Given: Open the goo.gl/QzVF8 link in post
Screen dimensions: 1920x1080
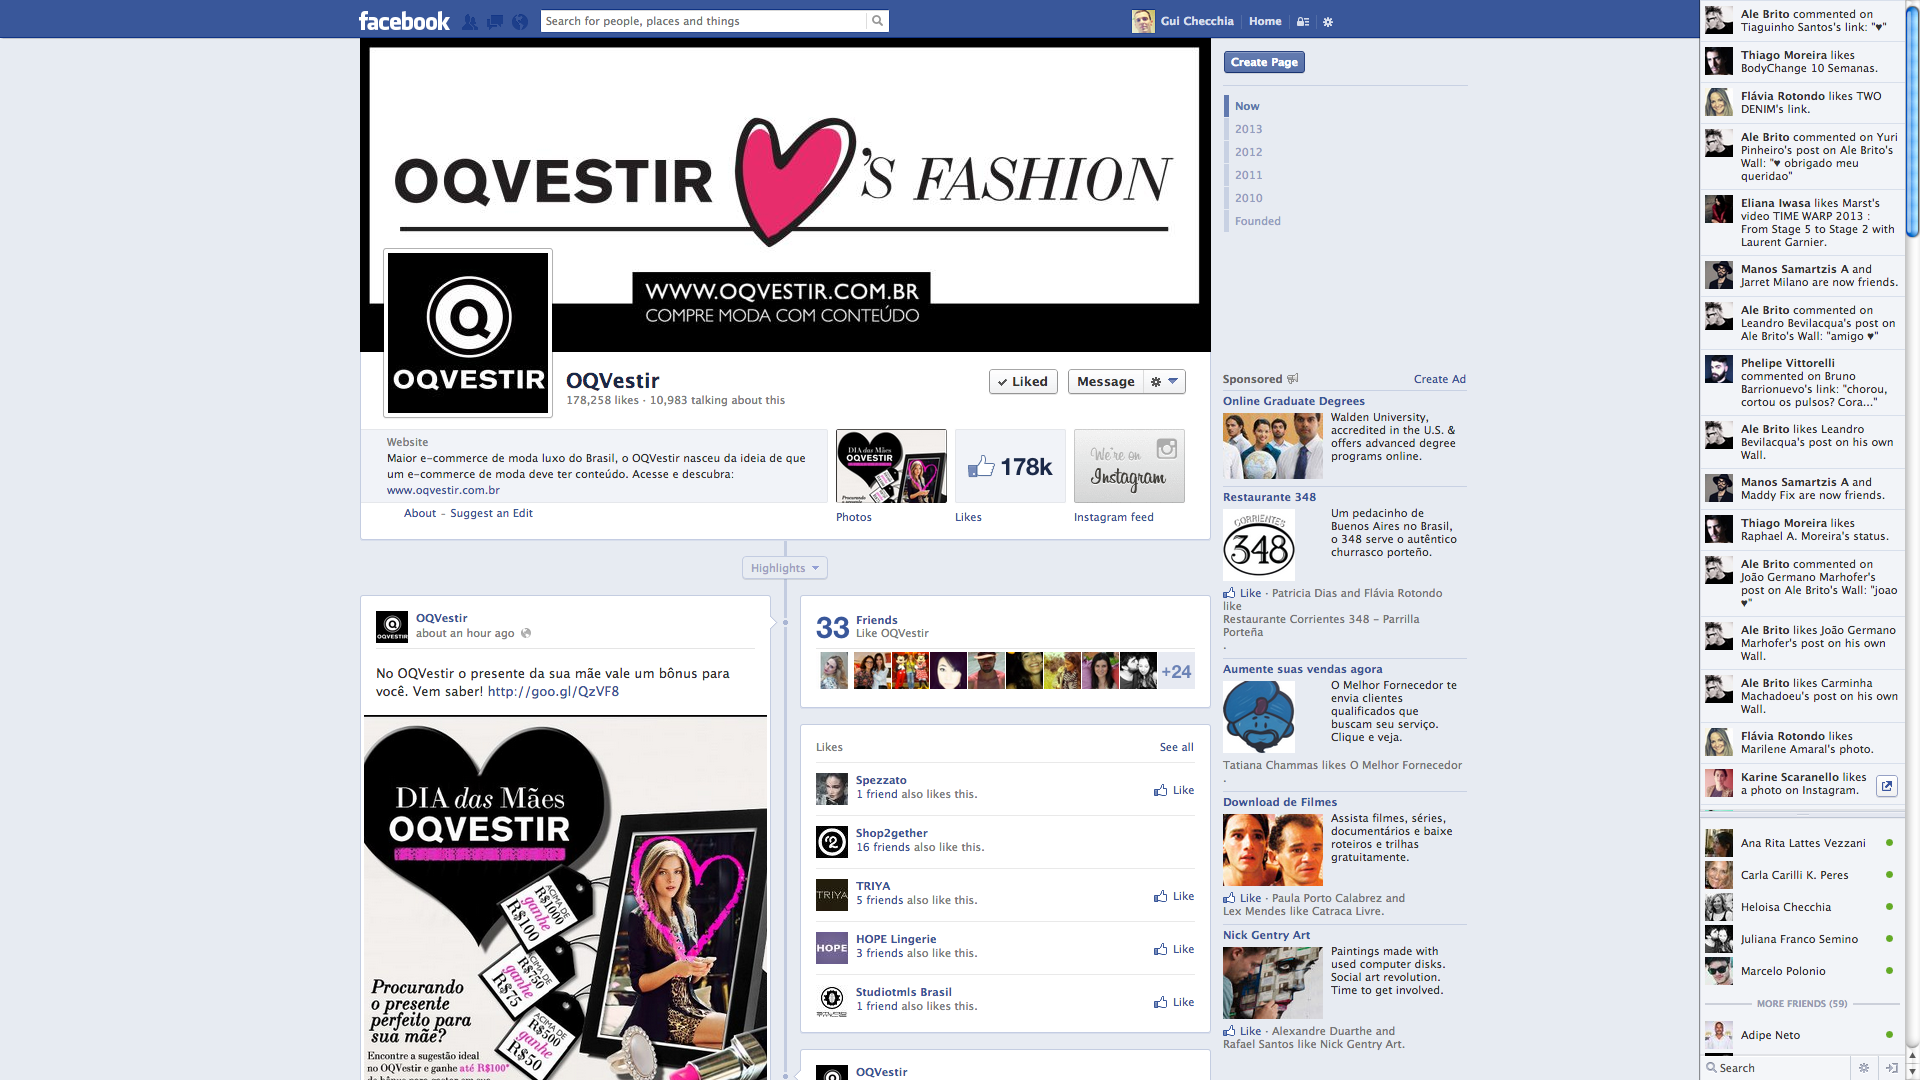Looking at the screenshot, I should tap(553, 691).
